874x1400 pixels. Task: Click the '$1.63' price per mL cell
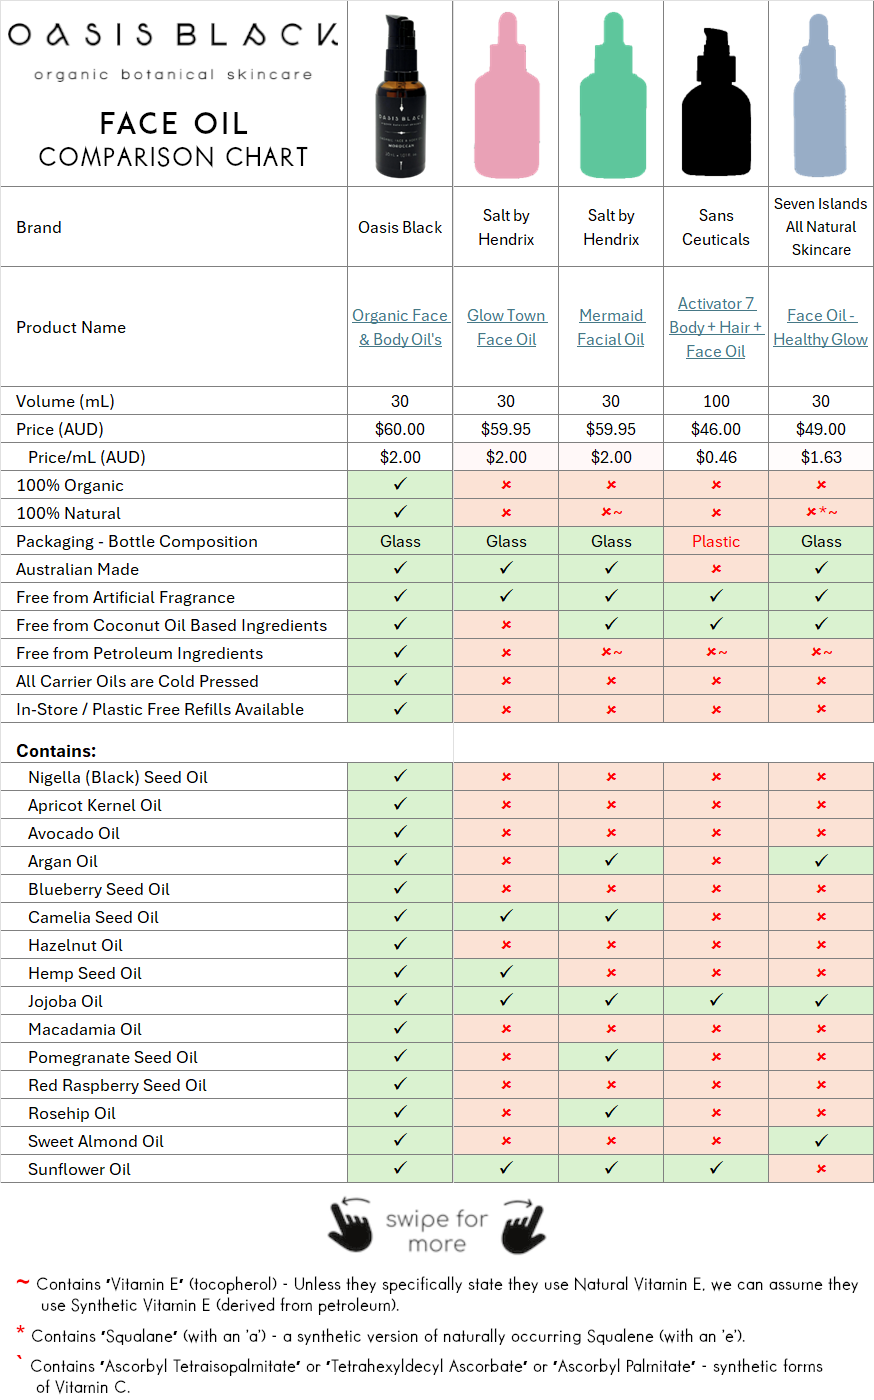821,457
